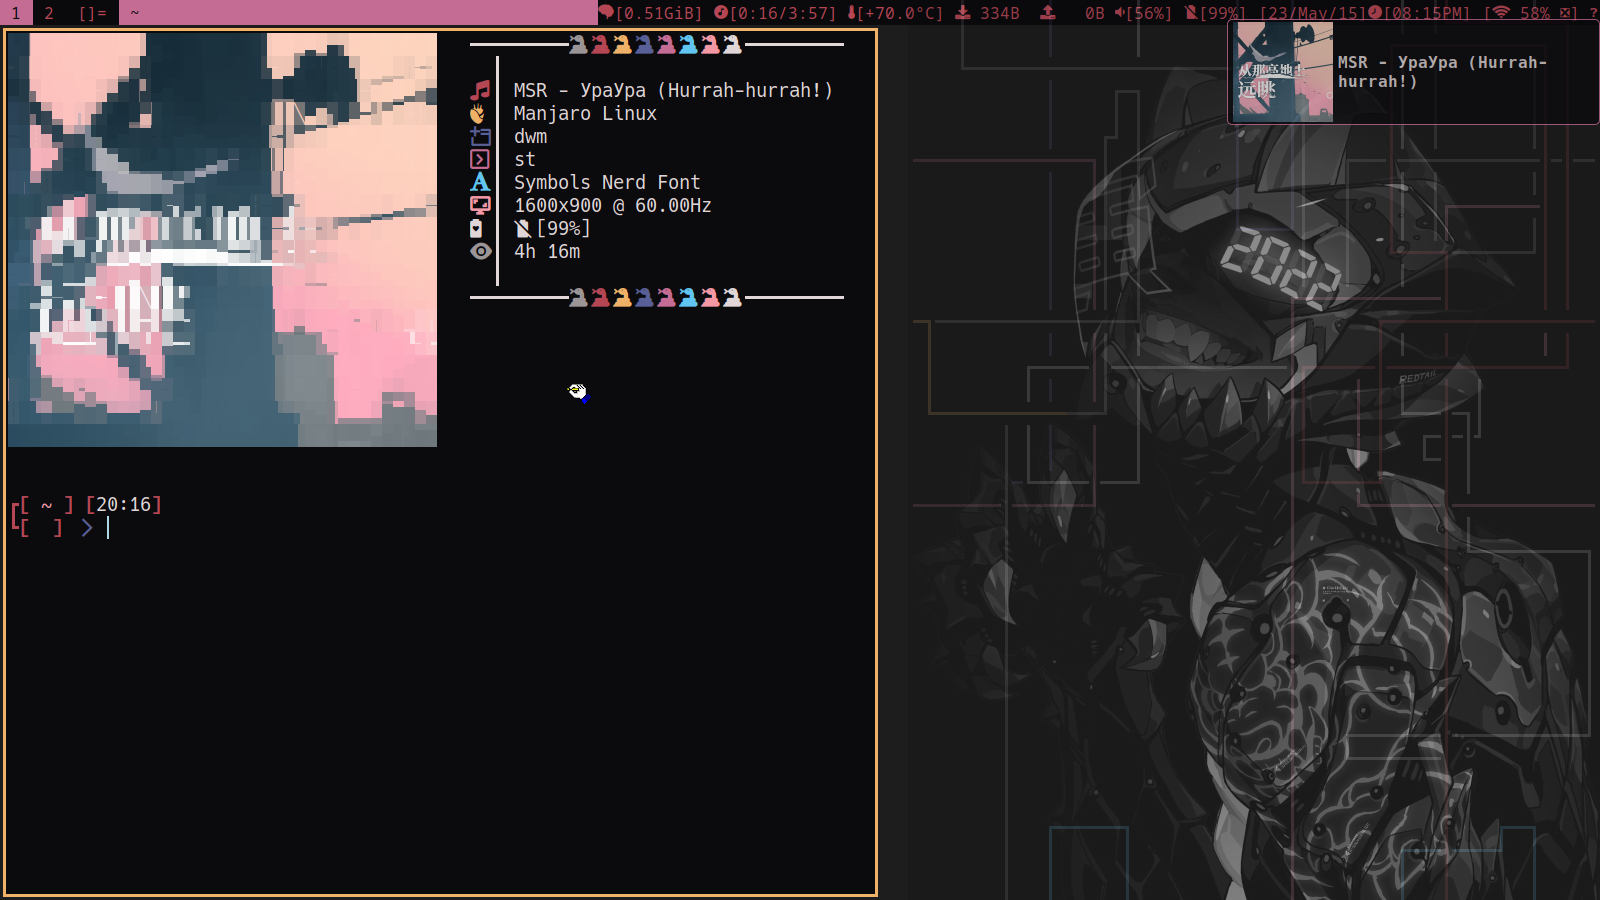Viewport: 1600px width, 900px height.
Task: Click the cyan duck in bottom color row
Action: (688, 297)
